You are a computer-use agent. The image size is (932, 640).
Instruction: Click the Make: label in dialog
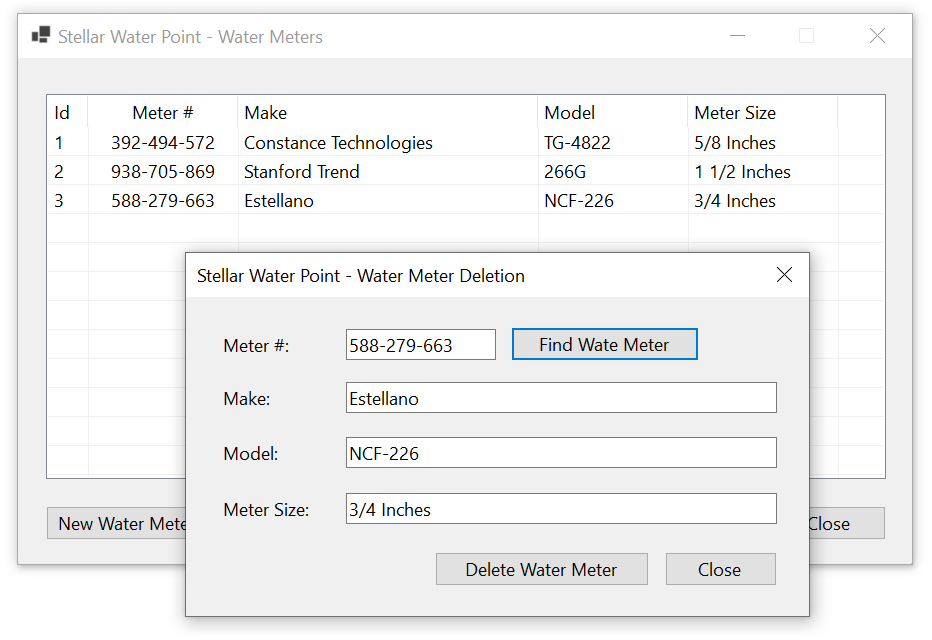pos(247,399)
